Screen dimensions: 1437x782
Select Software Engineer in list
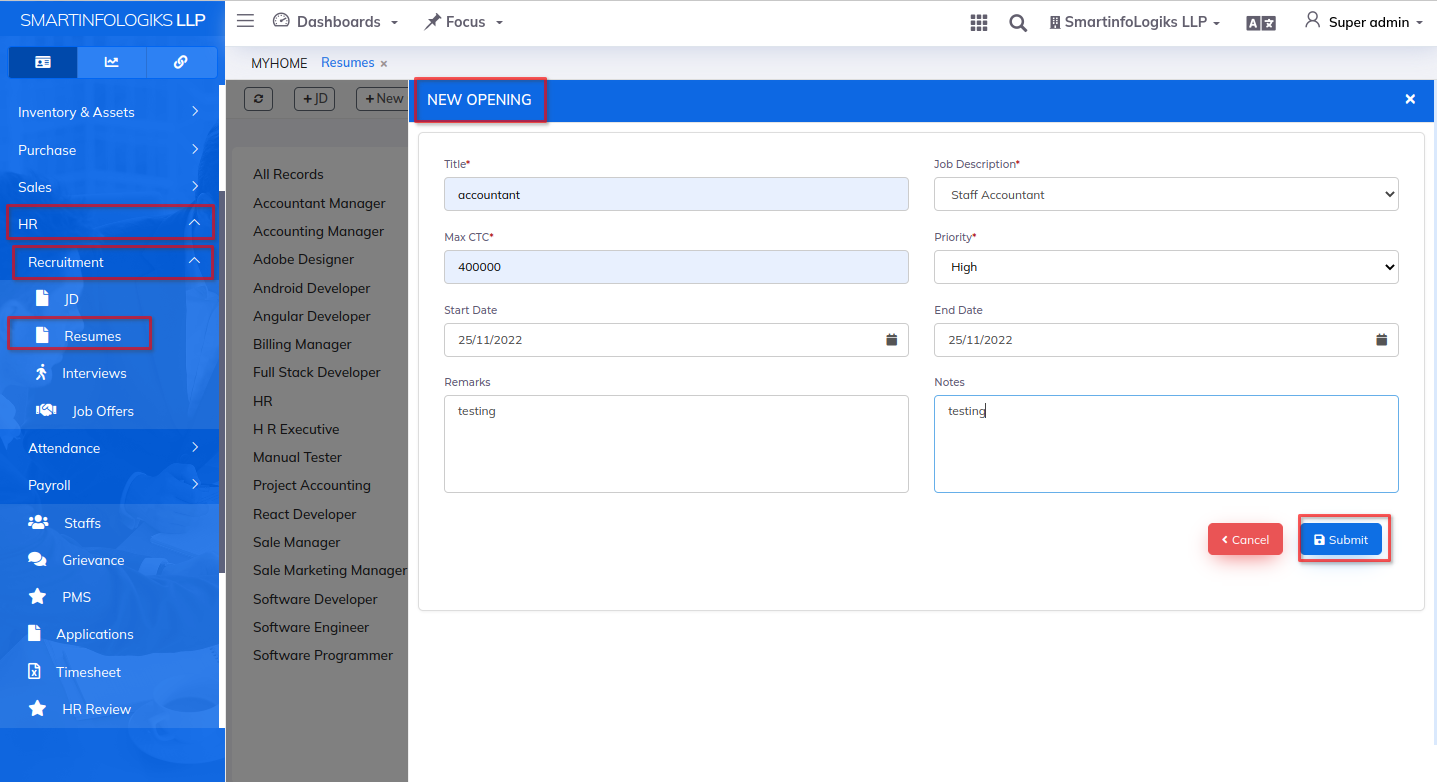pos(311,627)
